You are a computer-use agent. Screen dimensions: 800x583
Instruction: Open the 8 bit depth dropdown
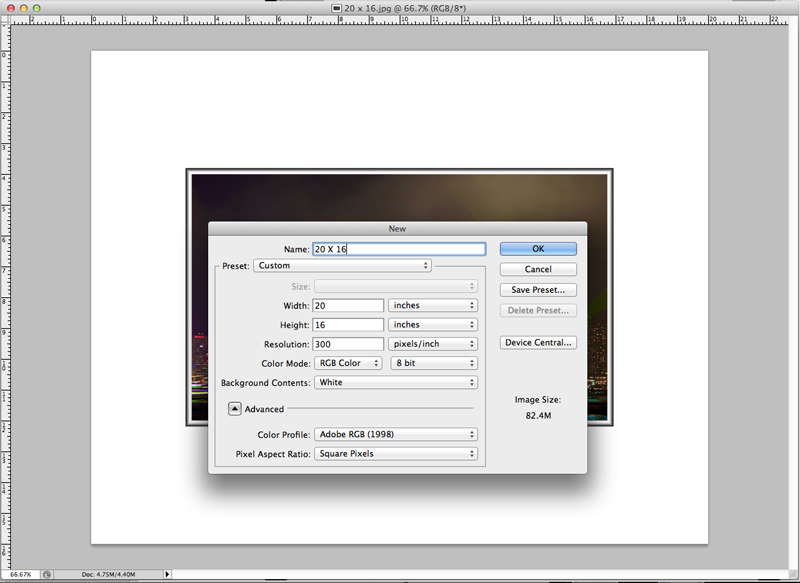(432, 363)
